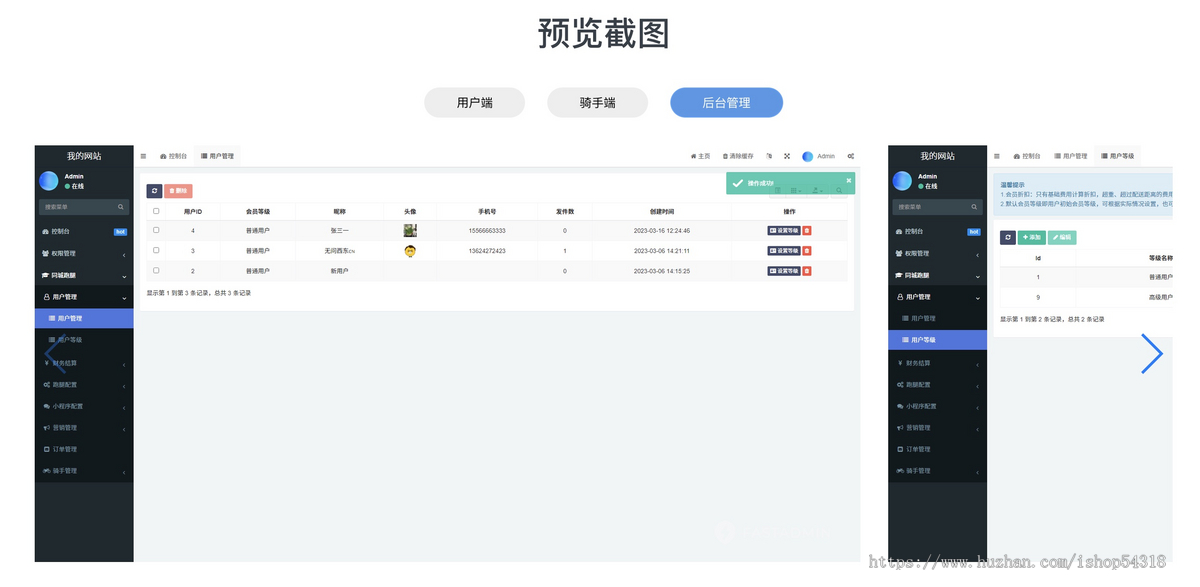
Task: Select the 后台管理 preview category button
Action: (x=726, y=102)
